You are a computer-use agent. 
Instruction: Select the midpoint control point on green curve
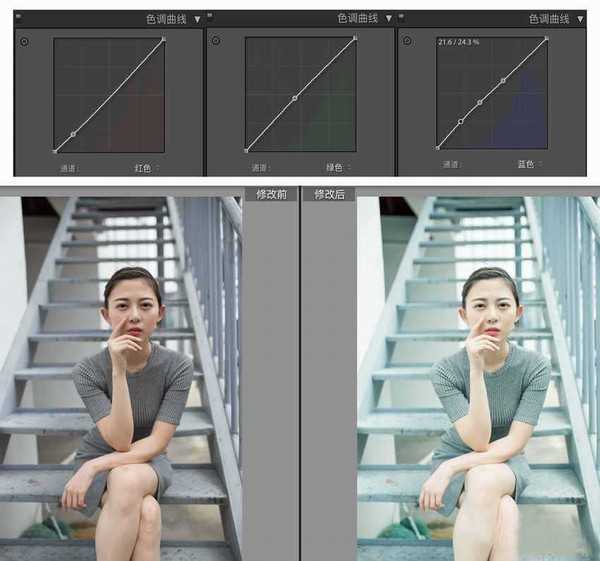[x=295, y=98]
